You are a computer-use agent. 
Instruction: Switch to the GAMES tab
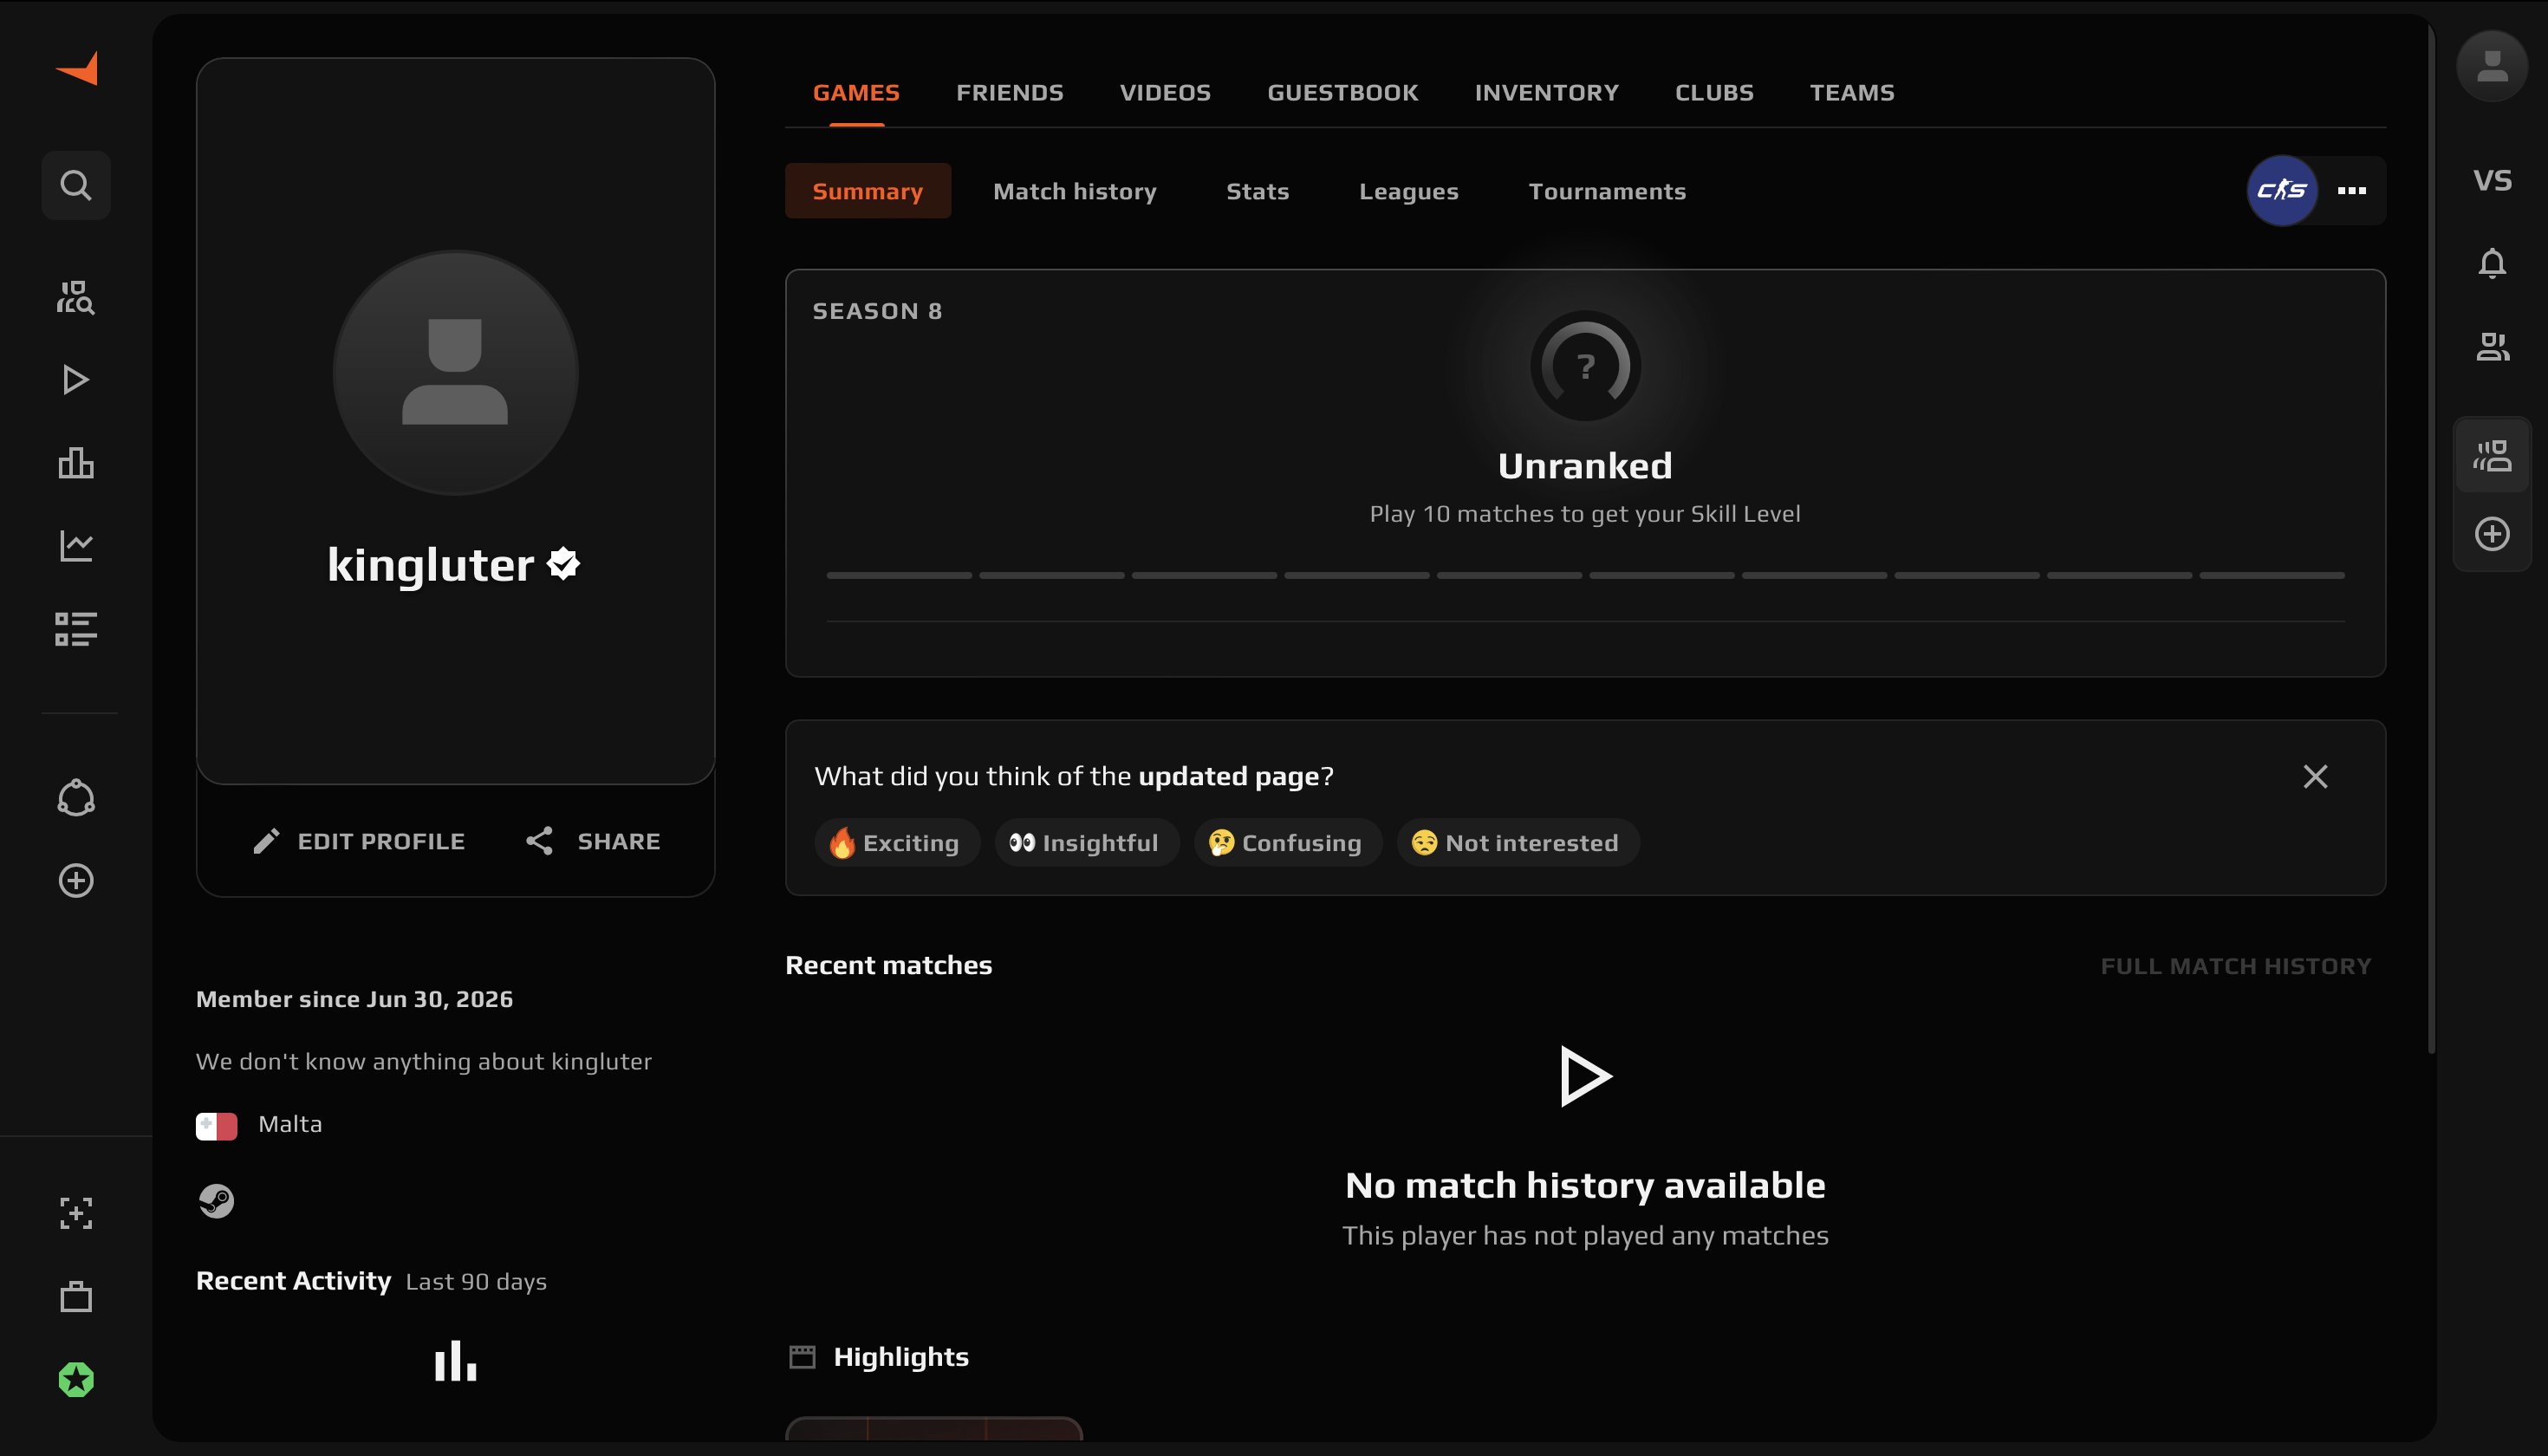pos(856,93)
